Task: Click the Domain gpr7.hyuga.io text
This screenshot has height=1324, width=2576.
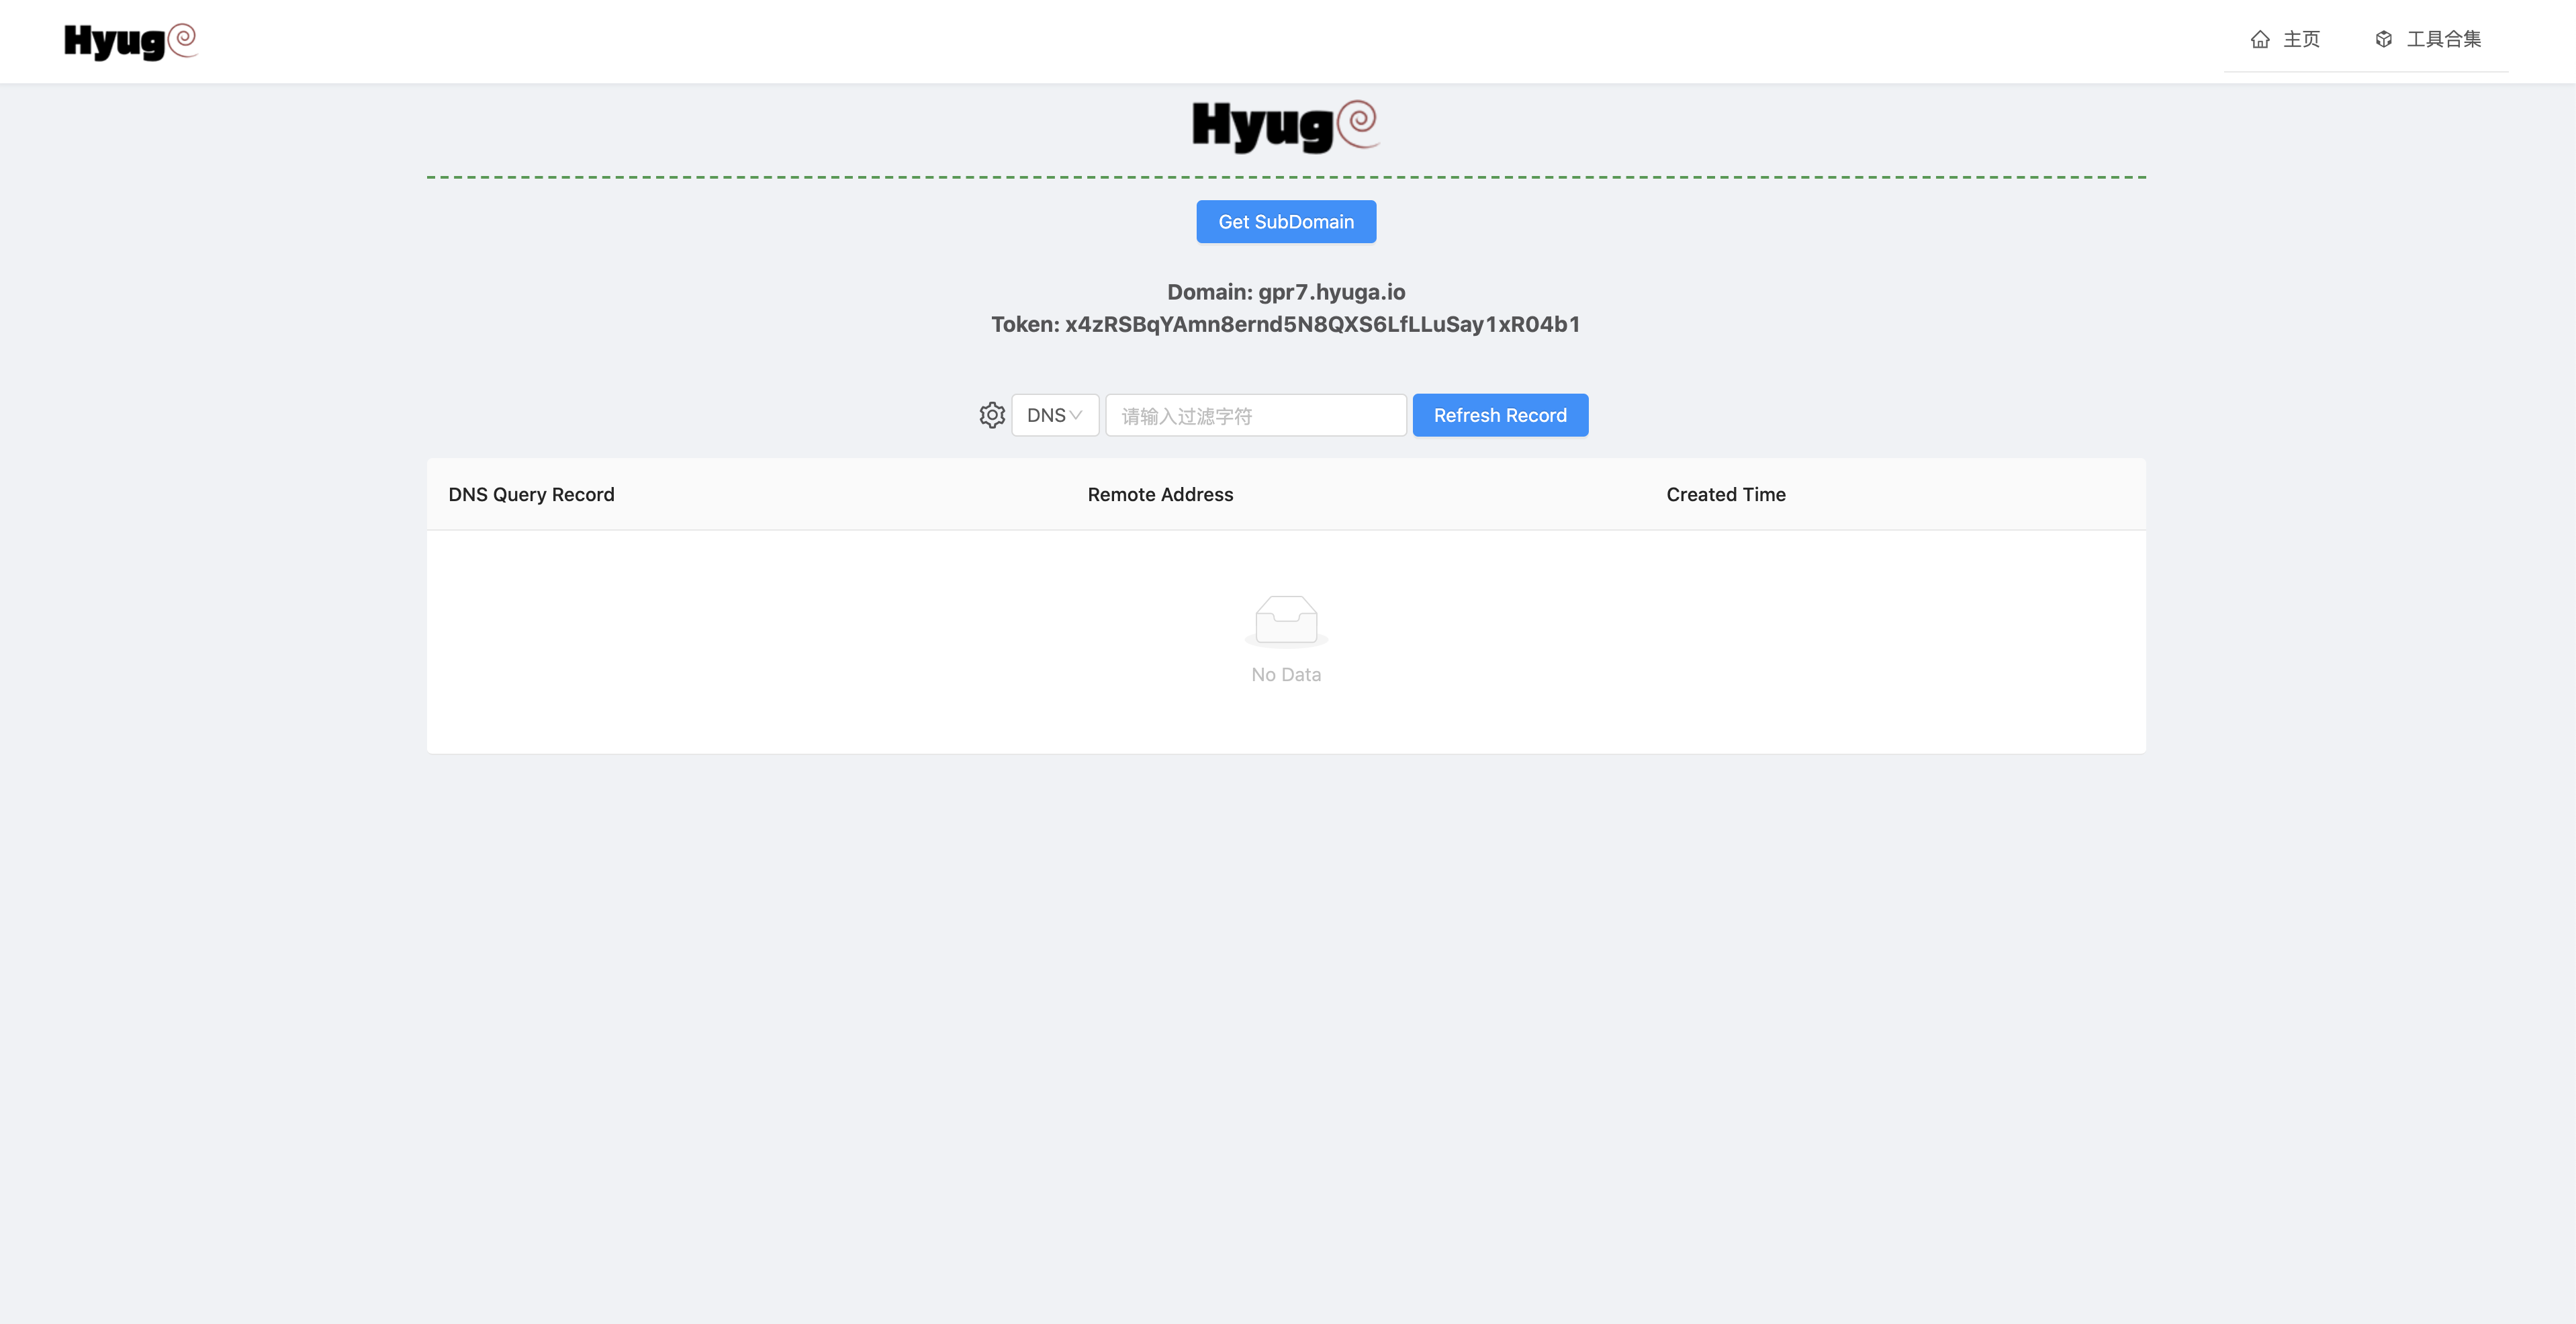Action: coord(1286,292)
